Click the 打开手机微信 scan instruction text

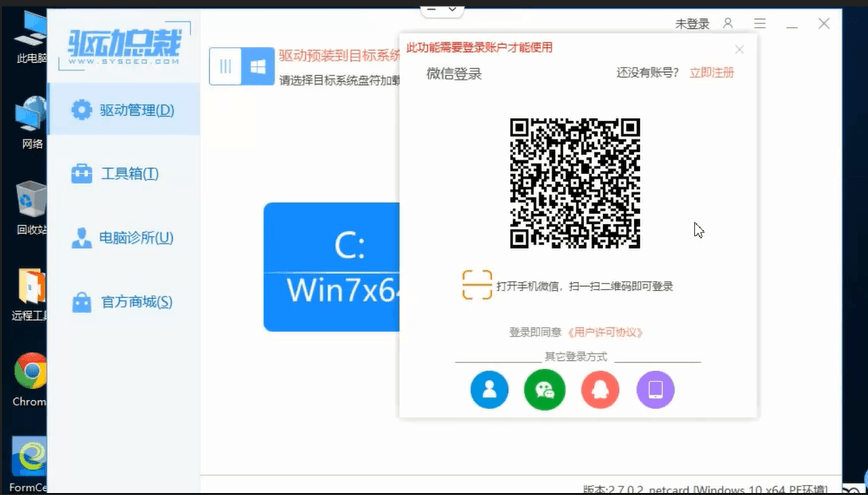click(585, 286)
